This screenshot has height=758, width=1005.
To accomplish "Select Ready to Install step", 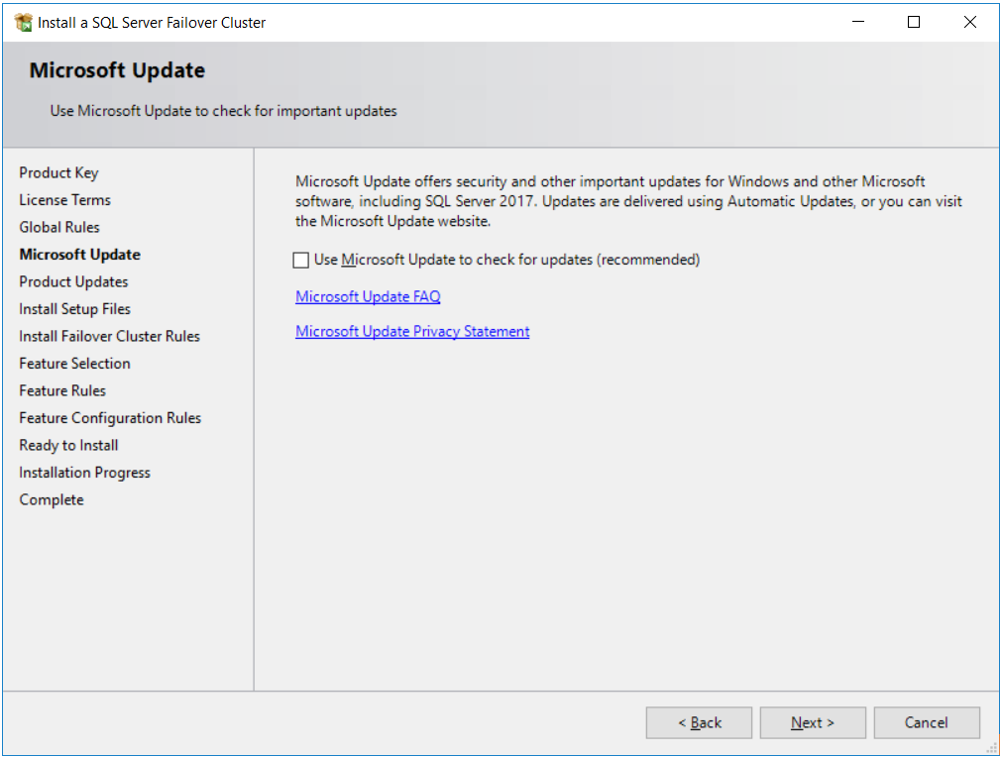I will coord(69,445).
